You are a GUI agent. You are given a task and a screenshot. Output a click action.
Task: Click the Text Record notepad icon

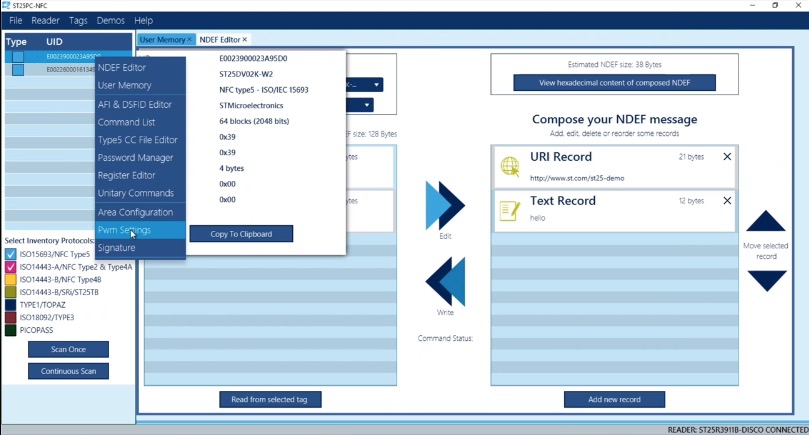pos(510,210)
